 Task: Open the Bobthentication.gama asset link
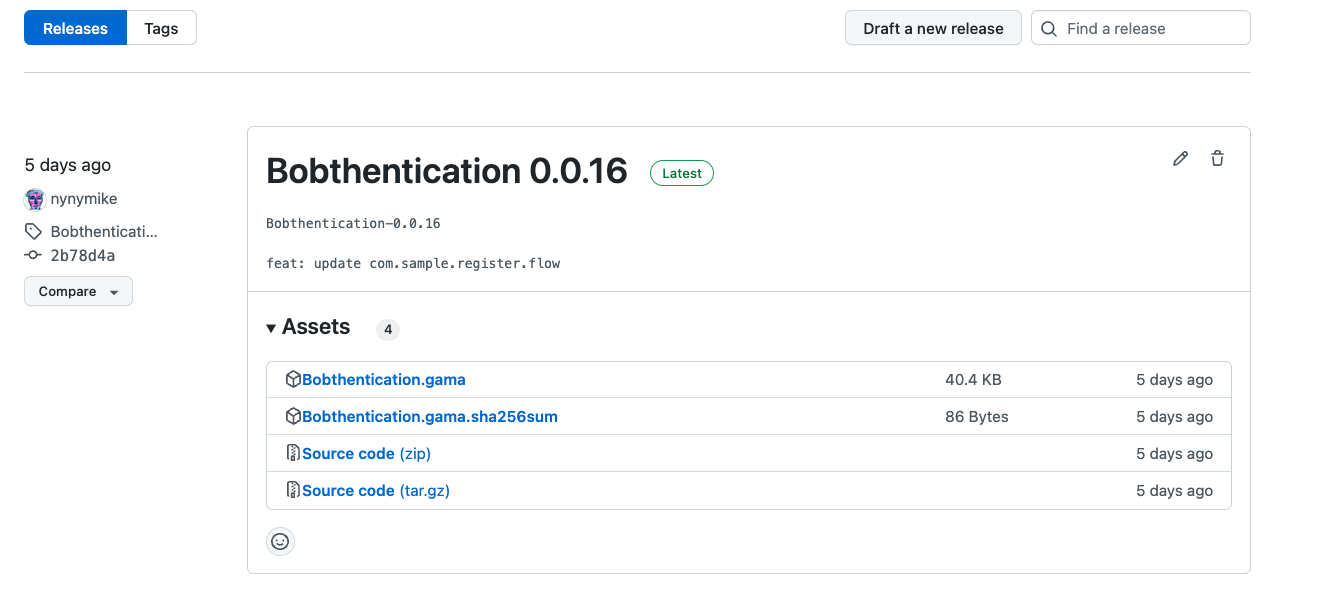click(384, 379)
